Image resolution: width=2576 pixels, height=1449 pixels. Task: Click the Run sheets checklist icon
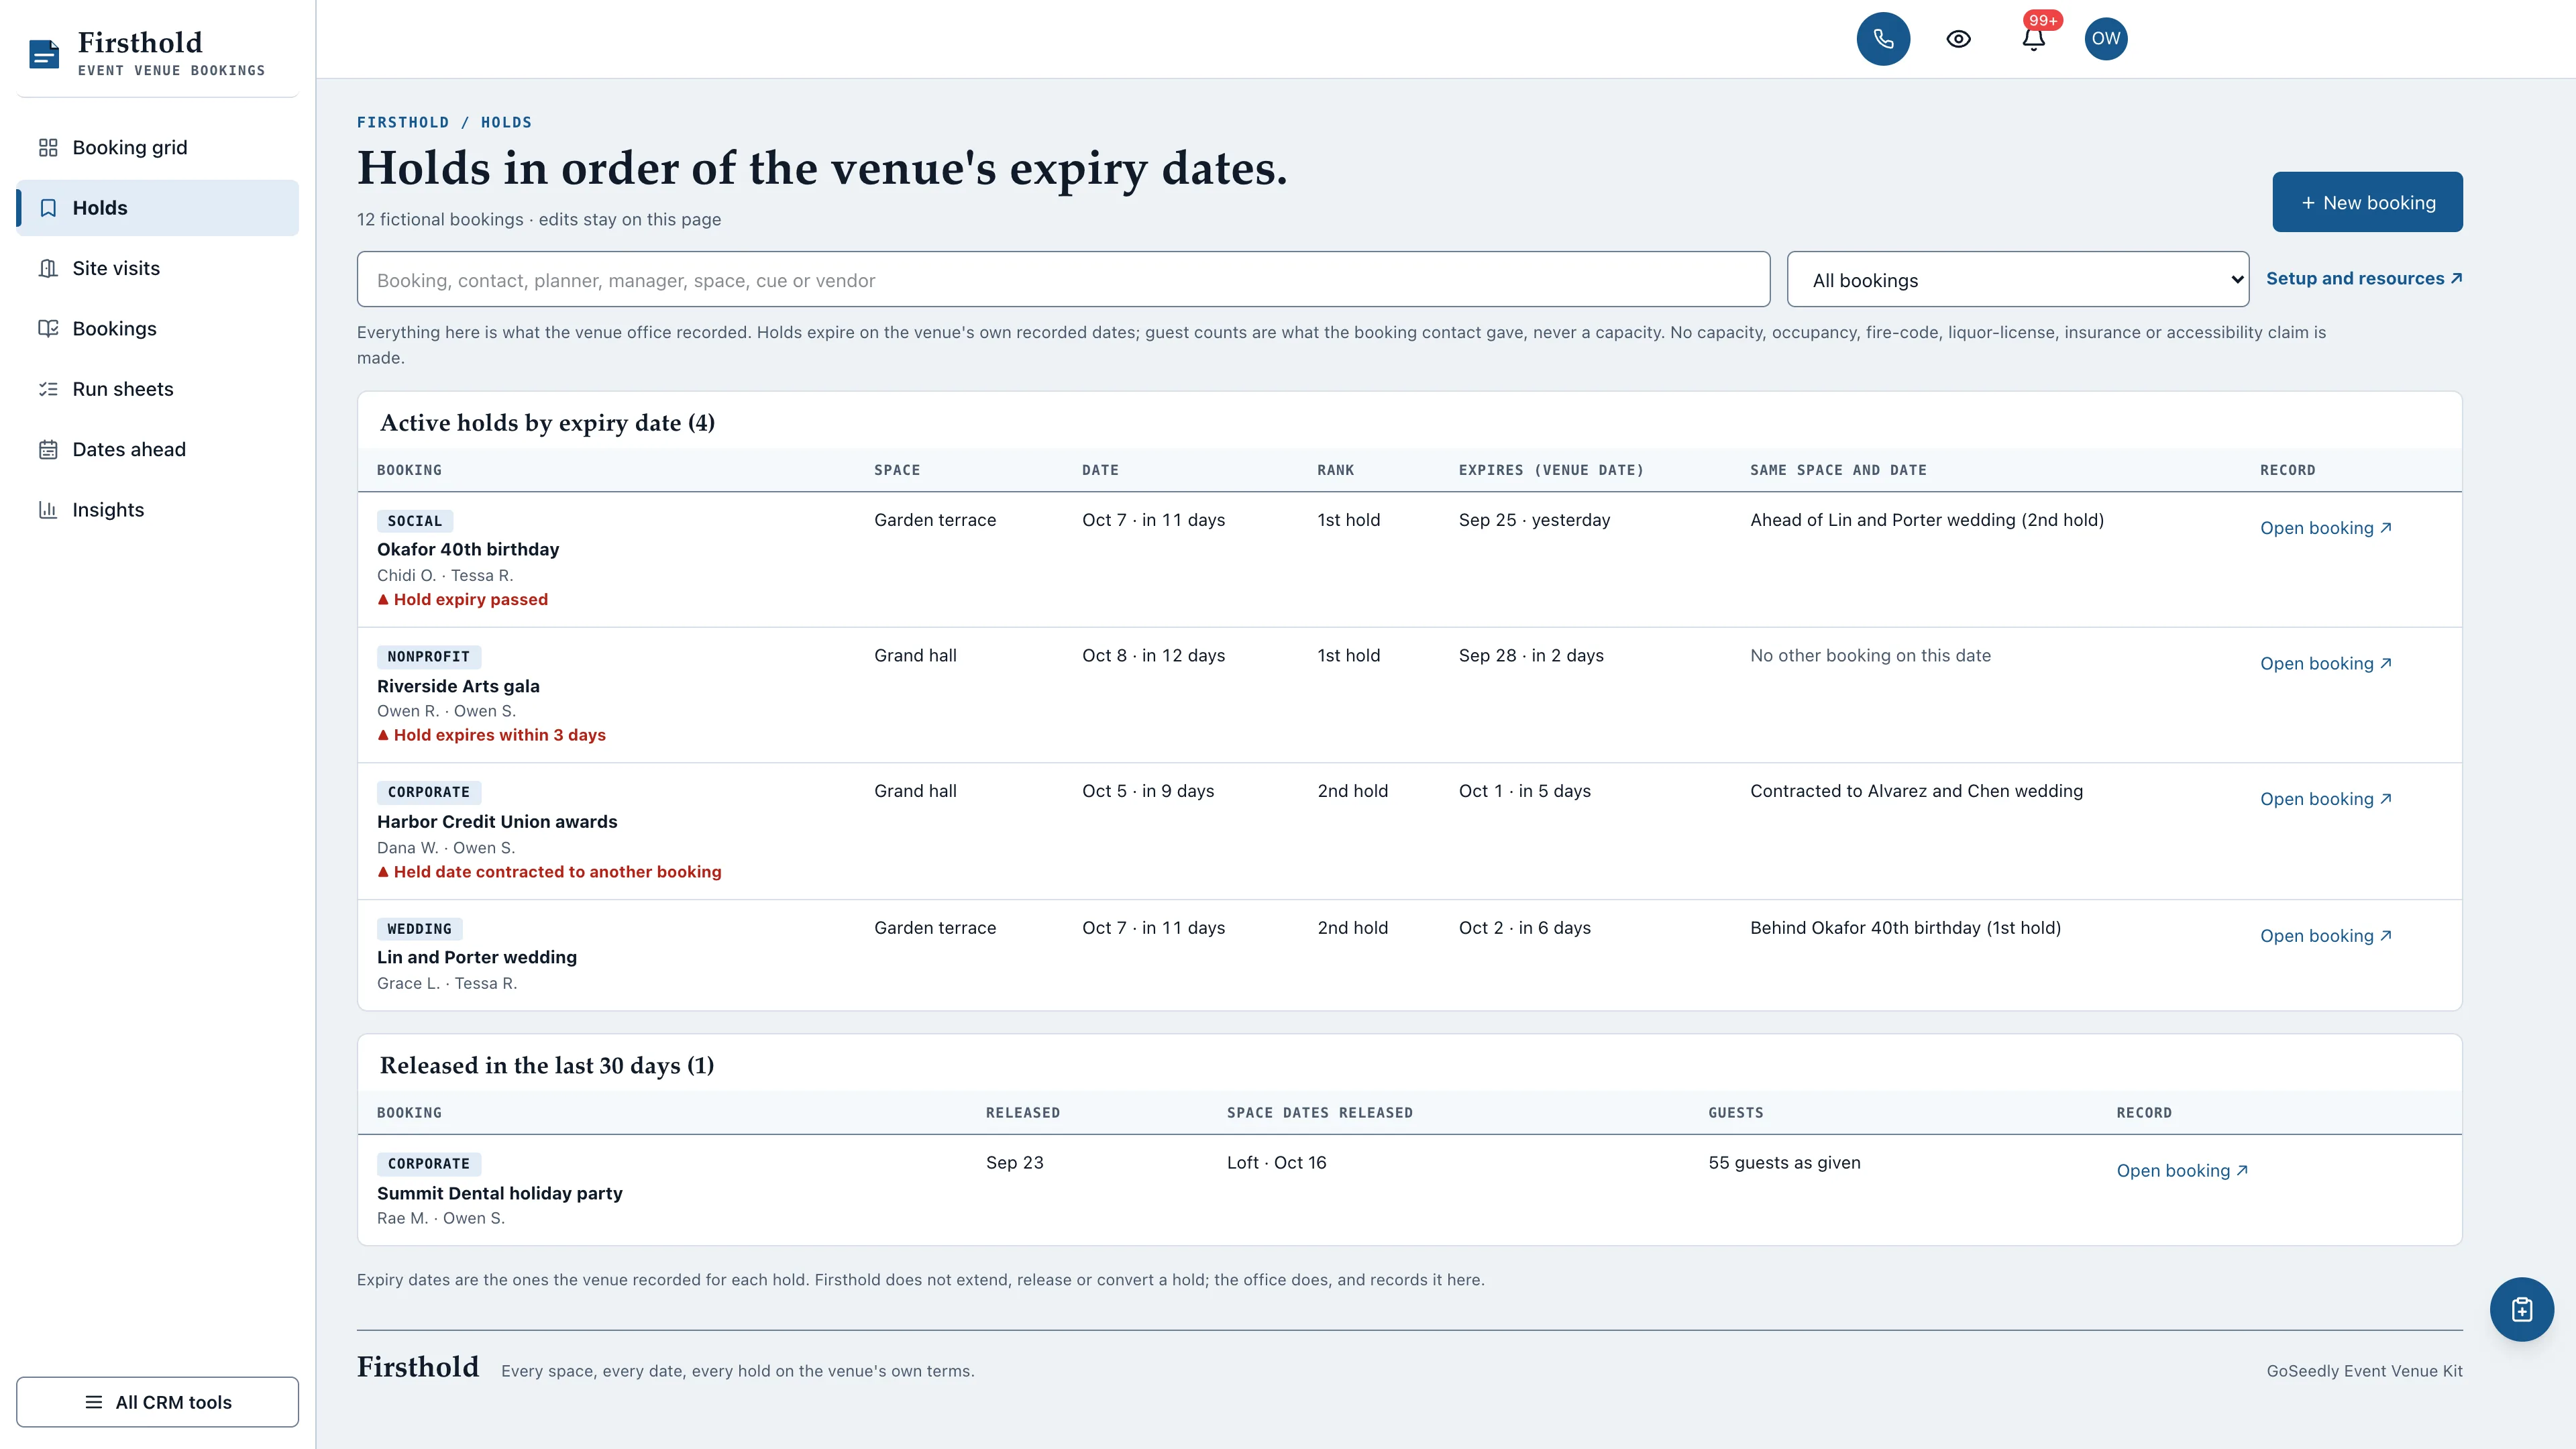(x=48, y=389)
